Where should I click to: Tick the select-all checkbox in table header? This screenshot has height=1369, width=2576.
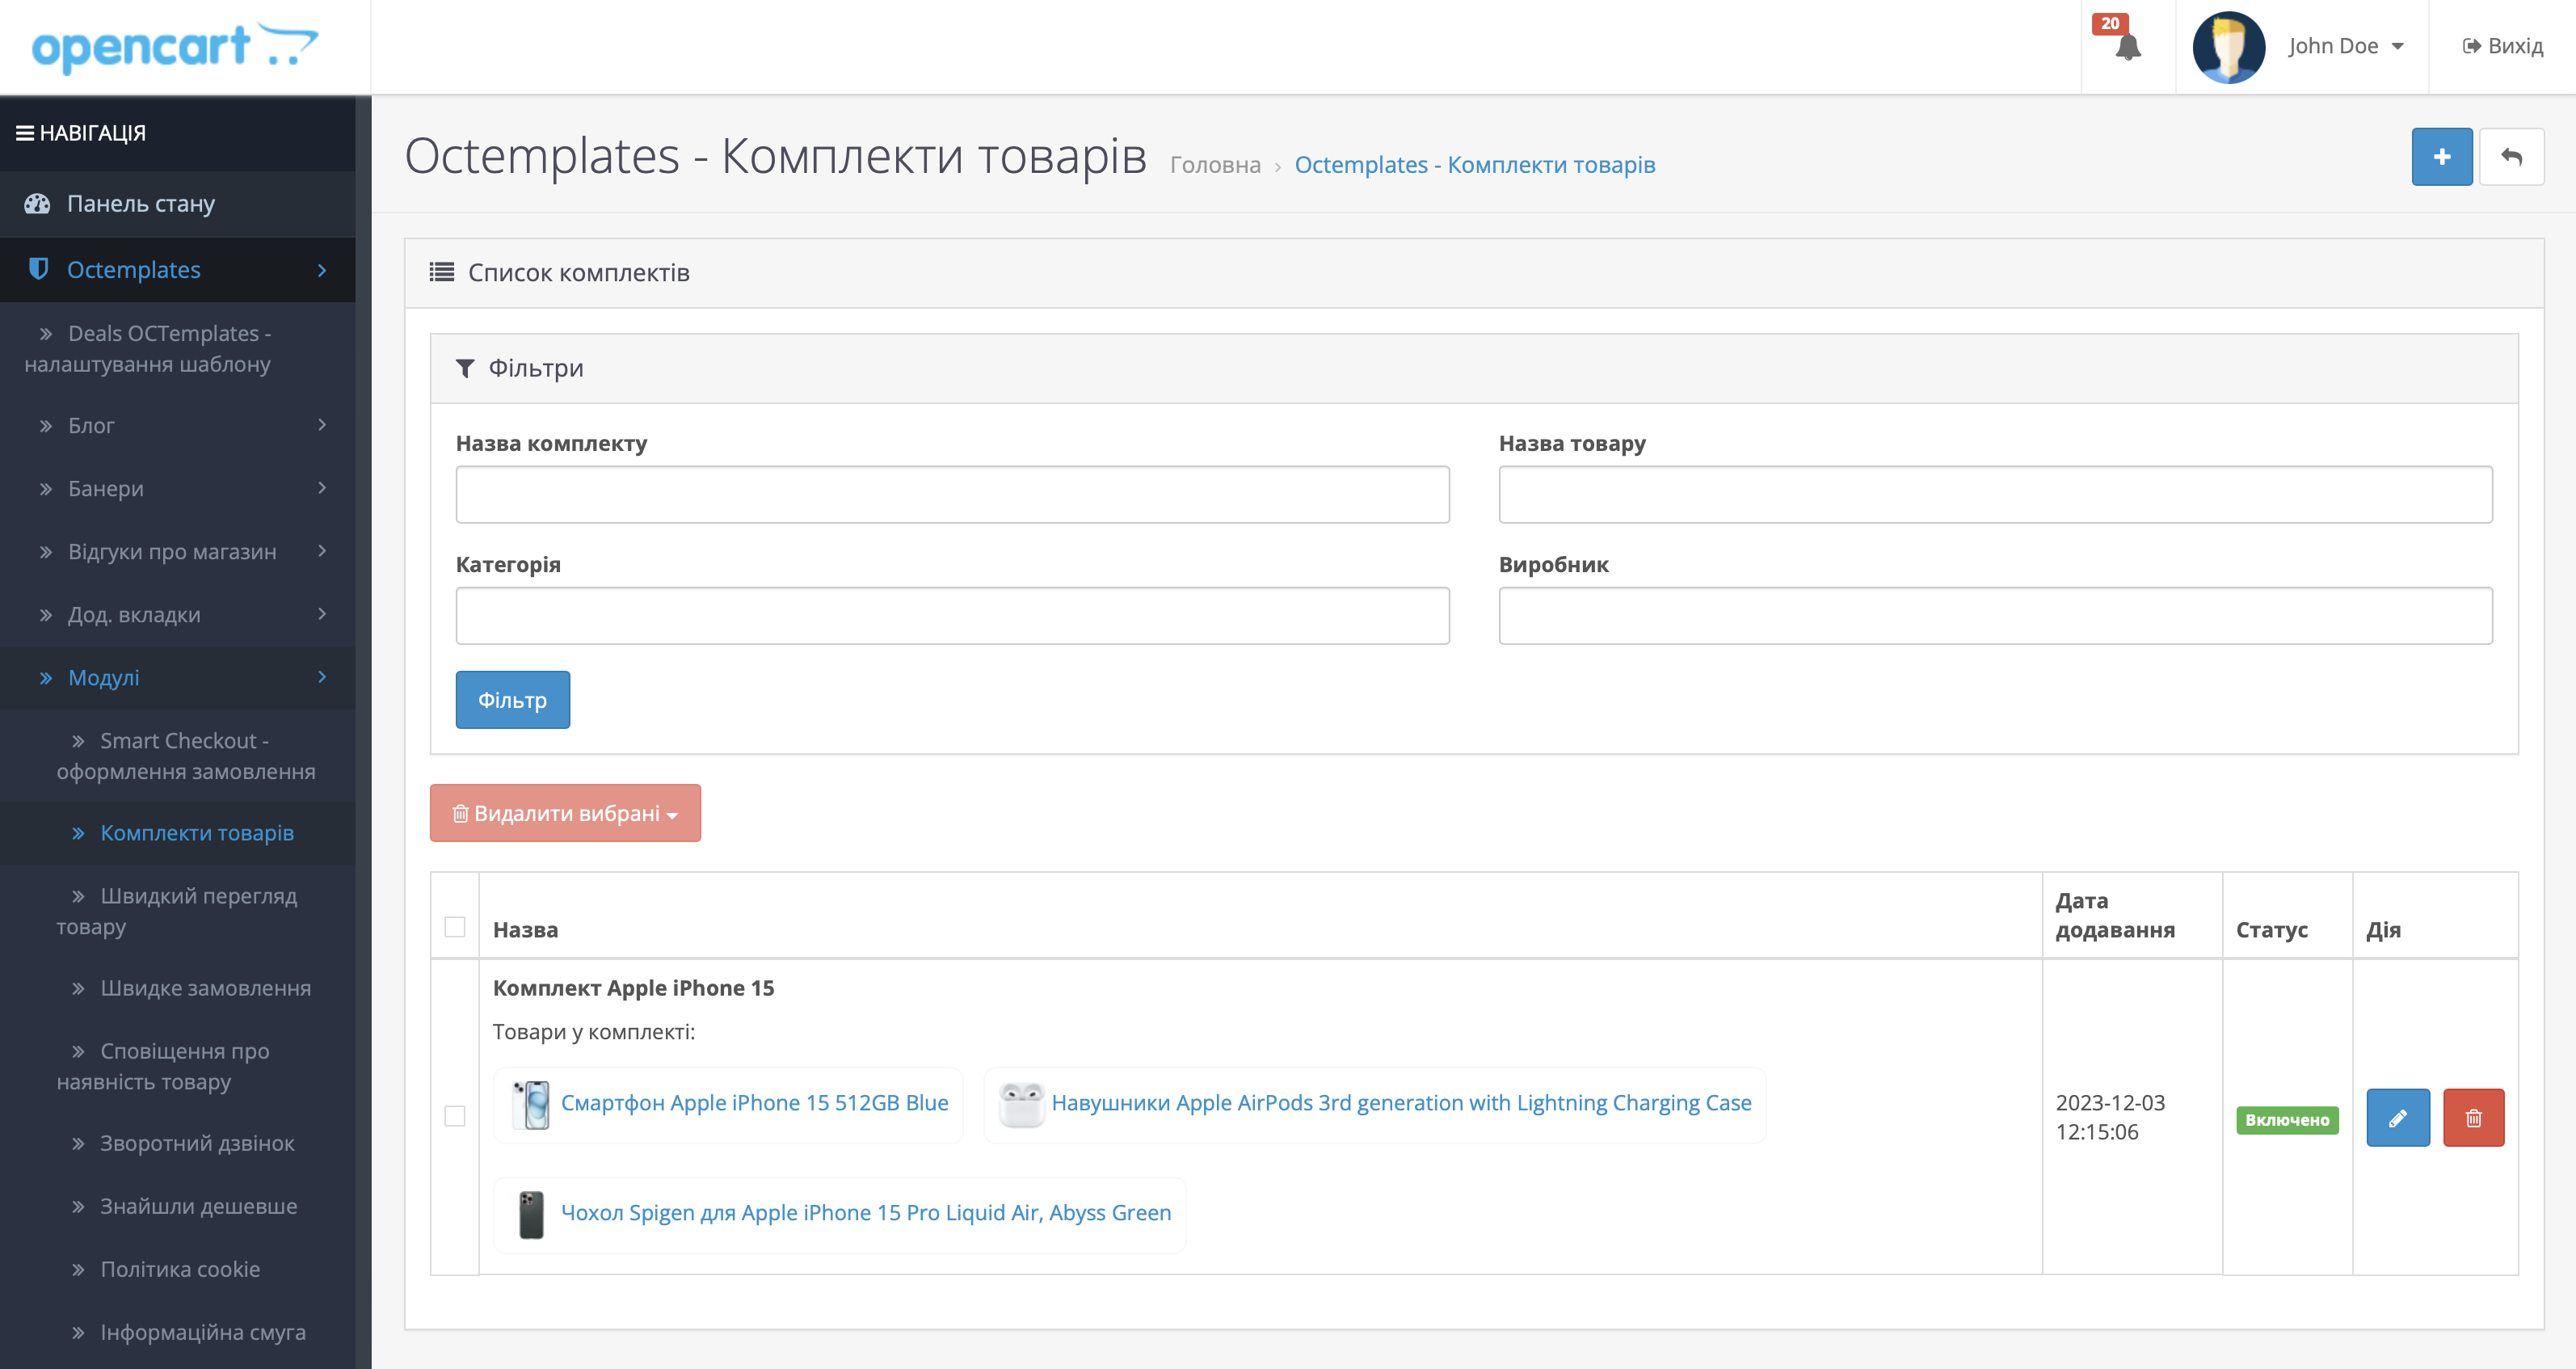(x=455, y=928)
